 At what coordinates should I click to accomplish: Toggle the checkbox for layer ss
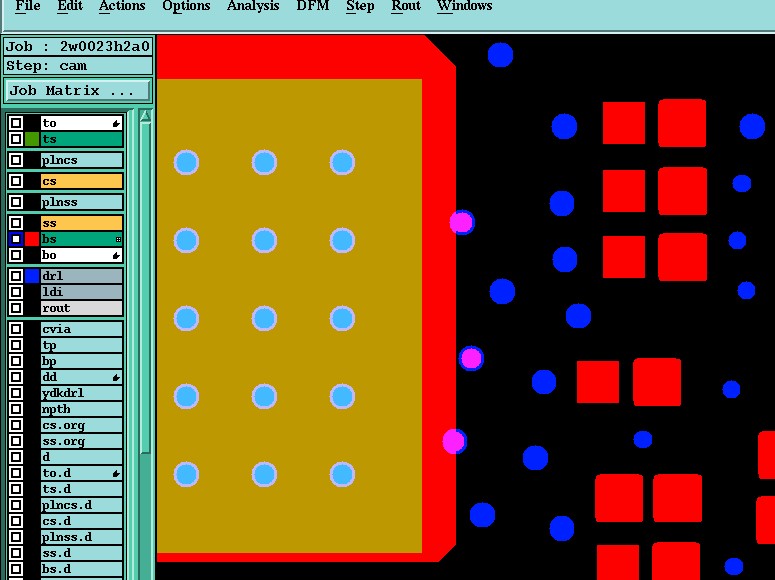coord(16,223)
